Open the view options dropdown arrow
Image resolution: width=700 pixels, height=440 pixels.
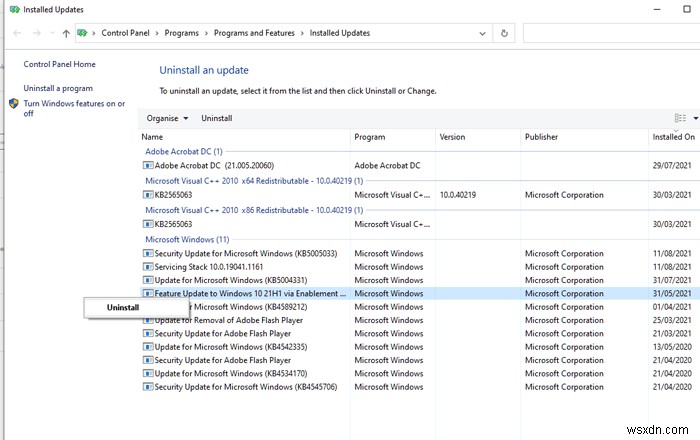pyautogui.click(x=696, y=118)
